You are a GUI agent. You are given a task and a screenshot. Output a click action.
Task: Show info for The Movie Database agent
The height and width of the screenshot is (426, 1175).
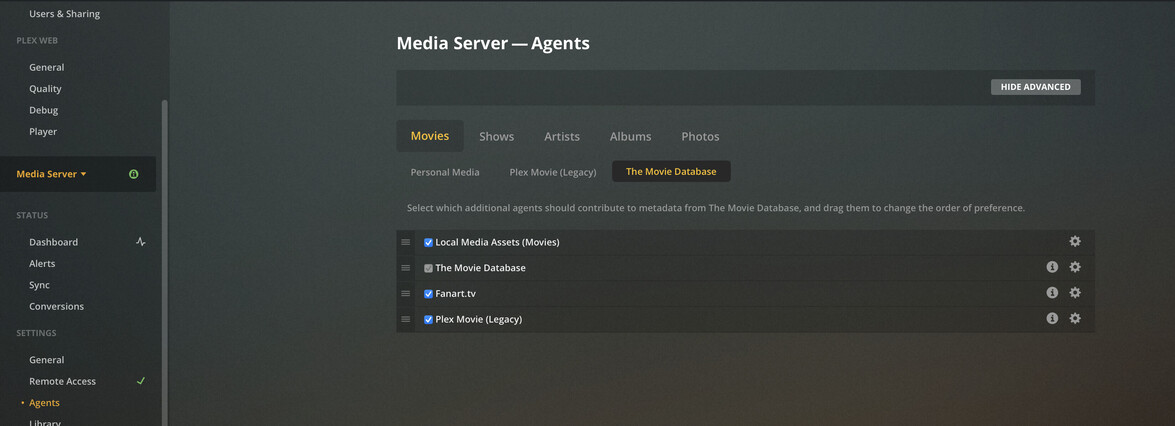(1052, 267)
